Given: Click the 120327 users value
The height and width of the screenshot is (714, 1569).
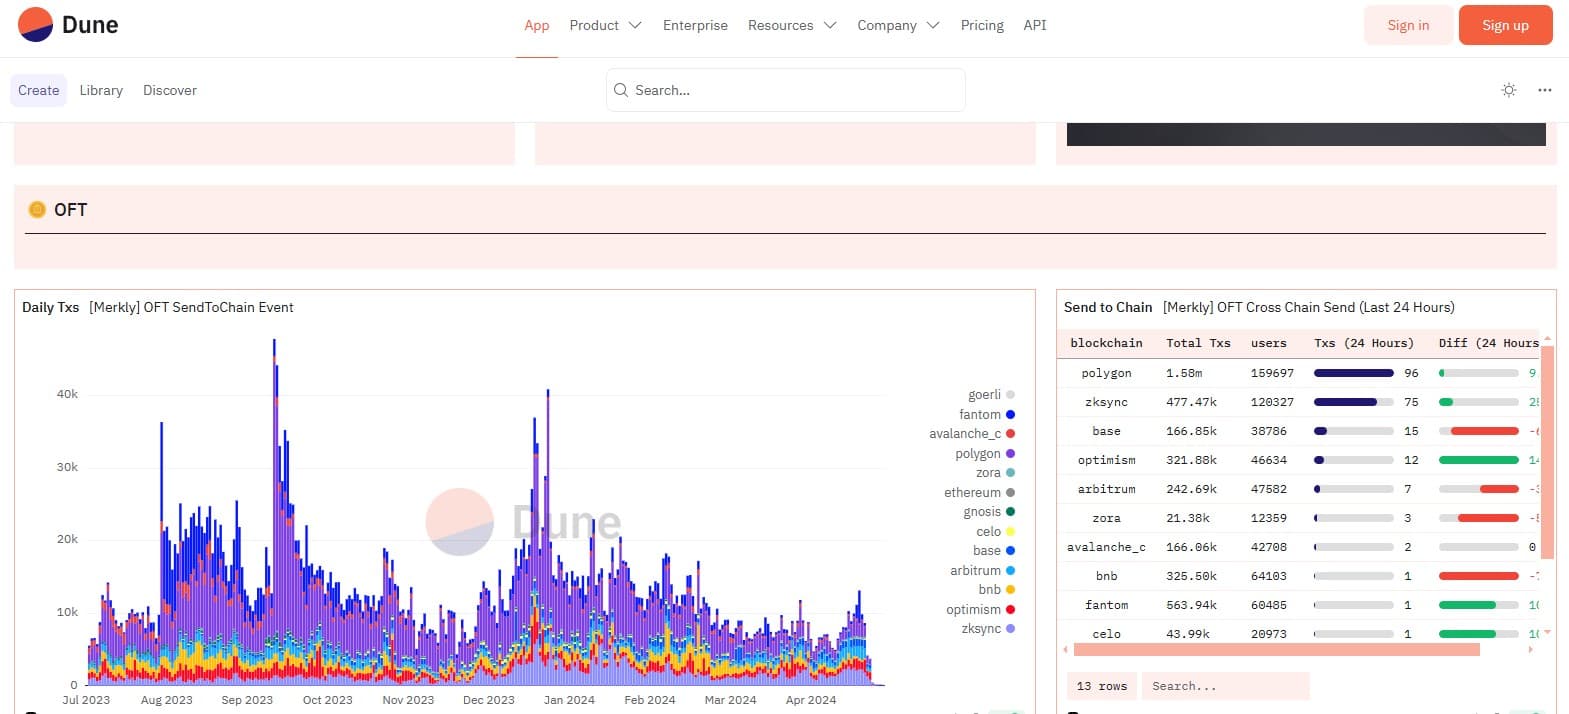Looking at the screenshot, I should (1272, 402).
